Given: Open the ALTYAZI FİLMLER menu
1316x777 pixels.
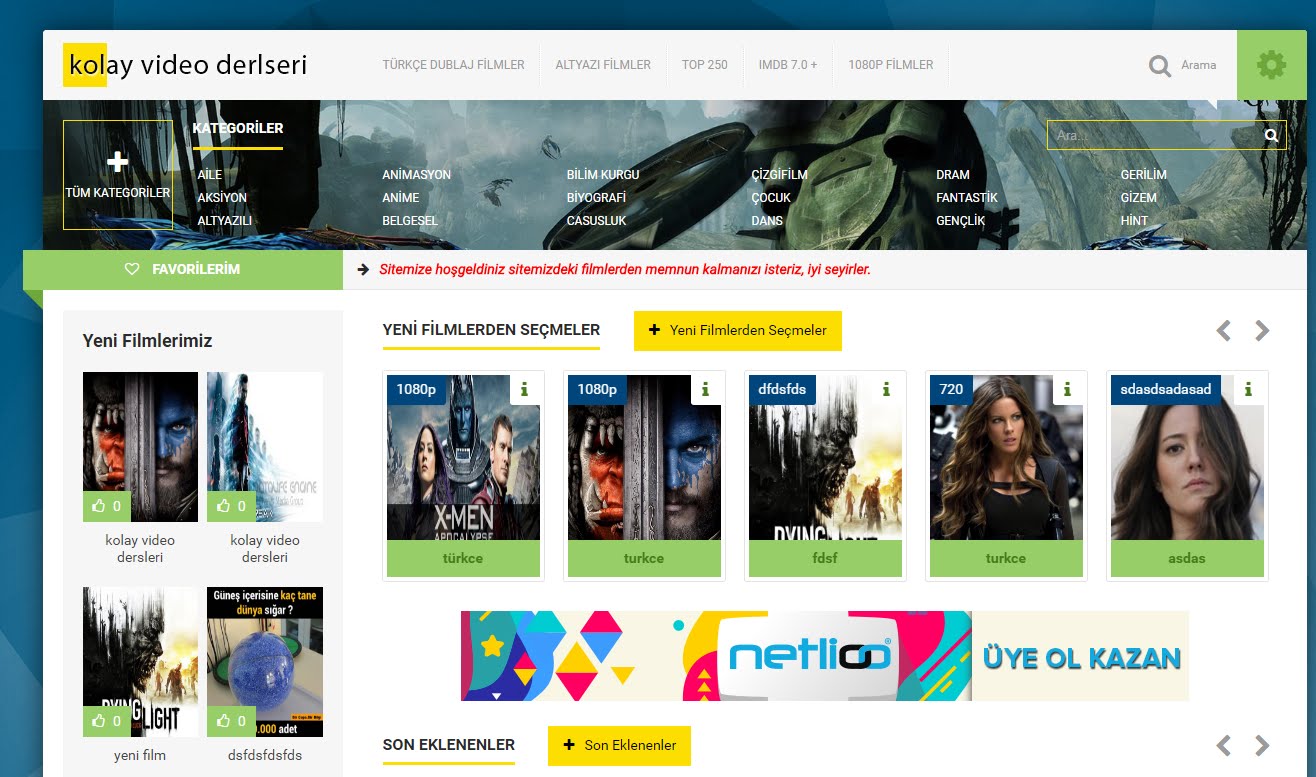Looking at the screenshot, I should pyautogui.click(x=603, y=64).
